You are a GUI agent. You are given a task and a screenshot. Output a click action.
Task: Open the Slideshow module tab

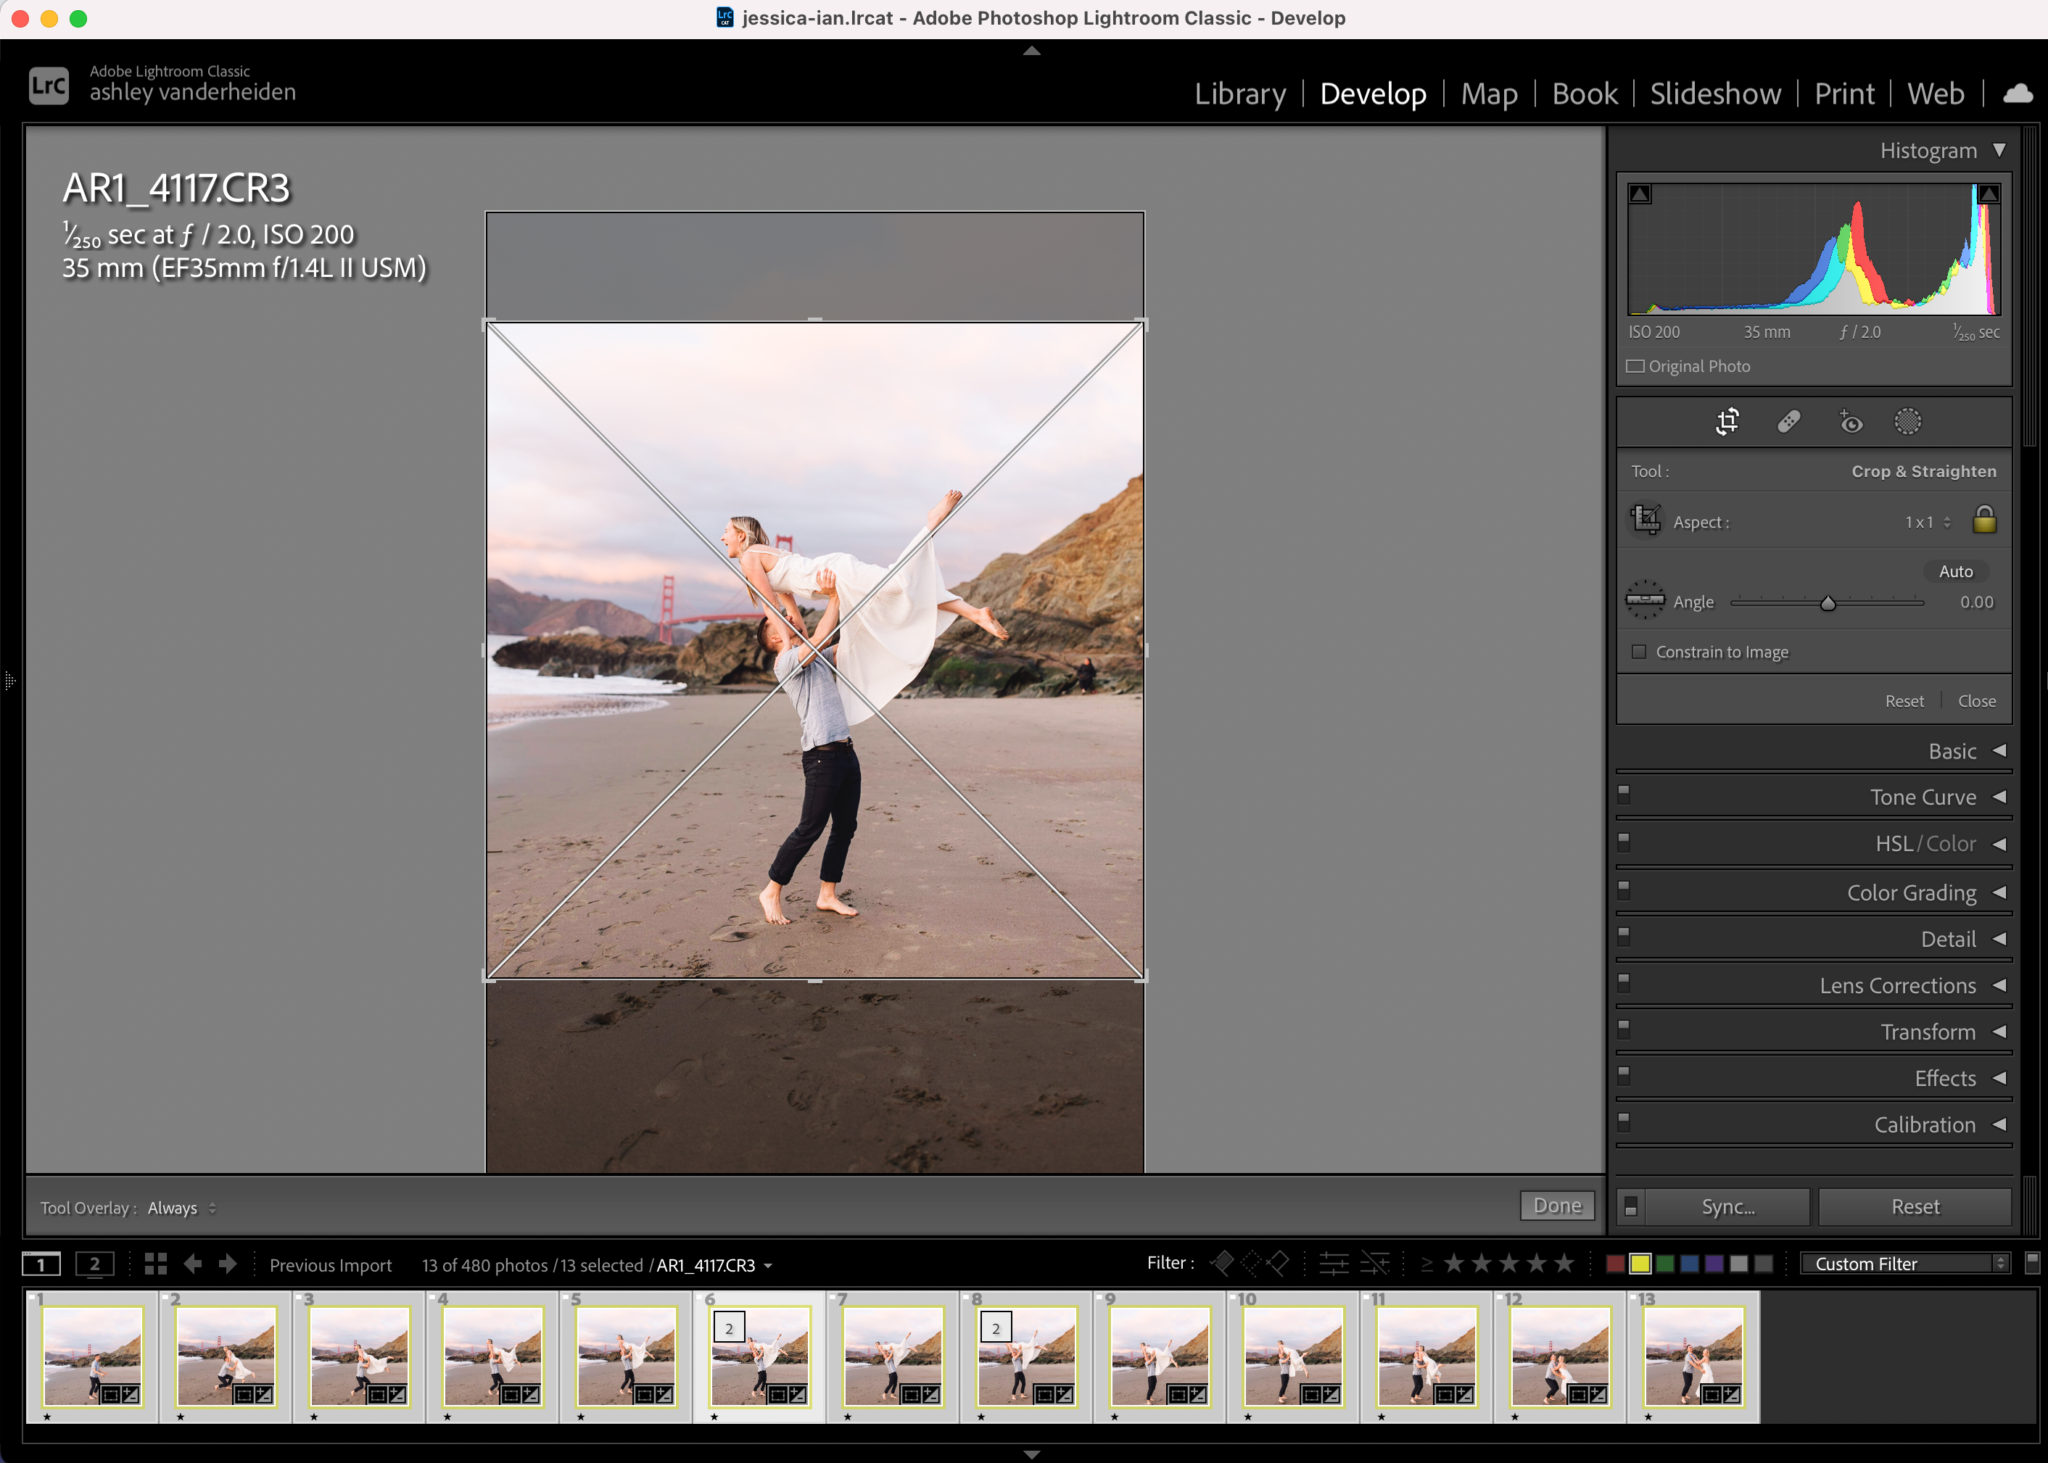tap(1714, 93)
